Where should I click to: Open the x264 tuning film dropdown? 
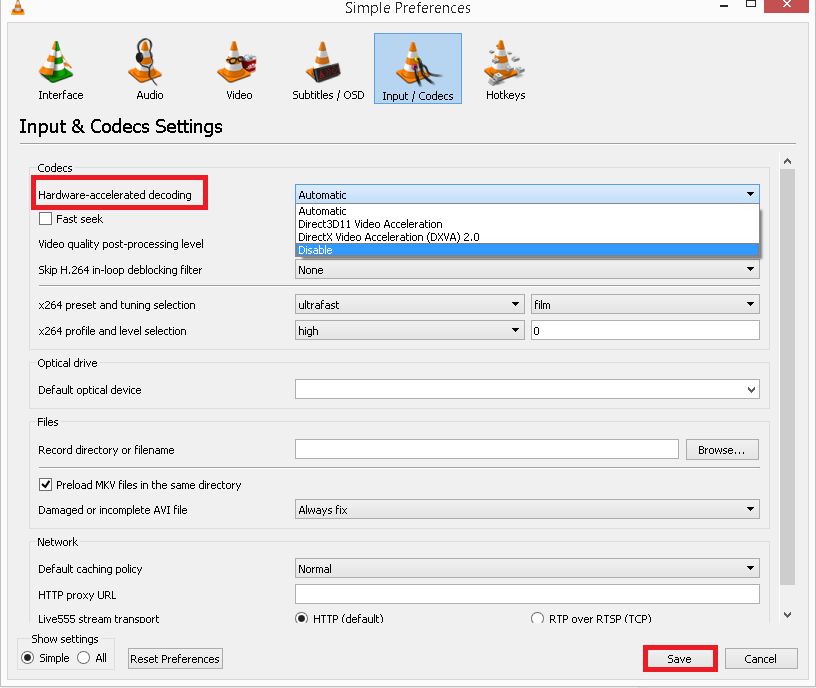coord(645,304)
